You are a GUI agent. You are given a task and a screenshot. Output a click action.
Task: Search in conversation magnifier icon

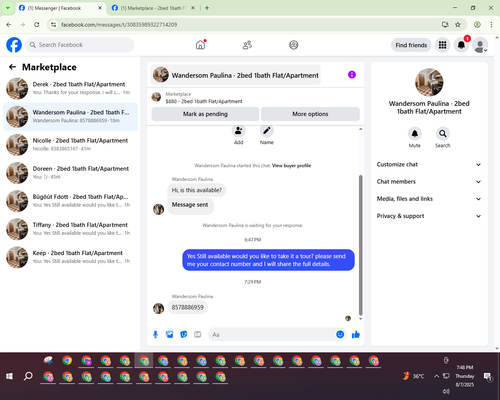tap(443, 134)
